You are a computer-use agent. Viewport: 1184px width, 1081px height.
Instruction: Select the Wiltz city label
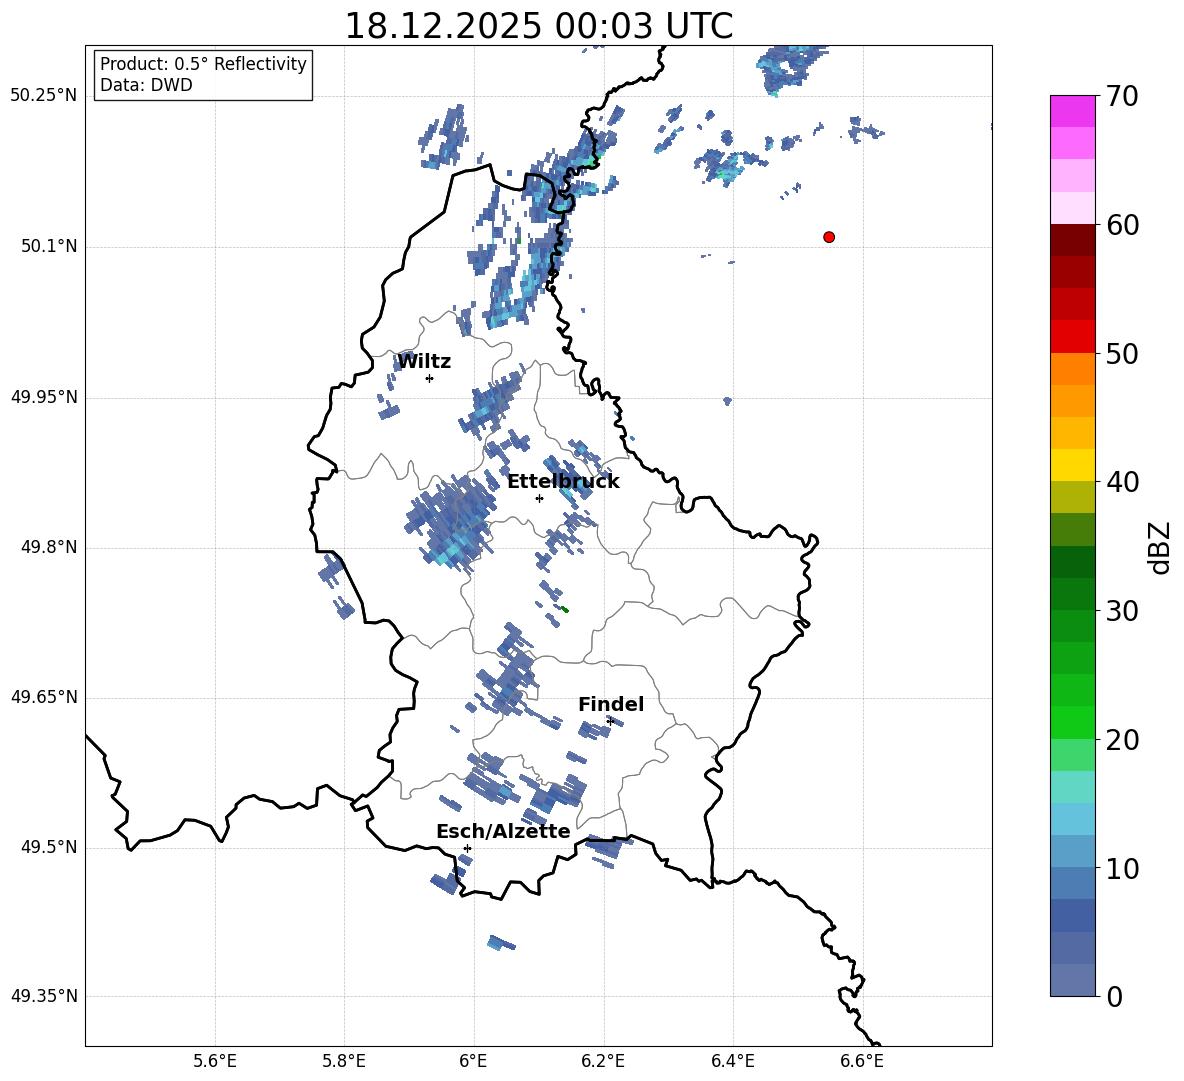pos(424,362)
